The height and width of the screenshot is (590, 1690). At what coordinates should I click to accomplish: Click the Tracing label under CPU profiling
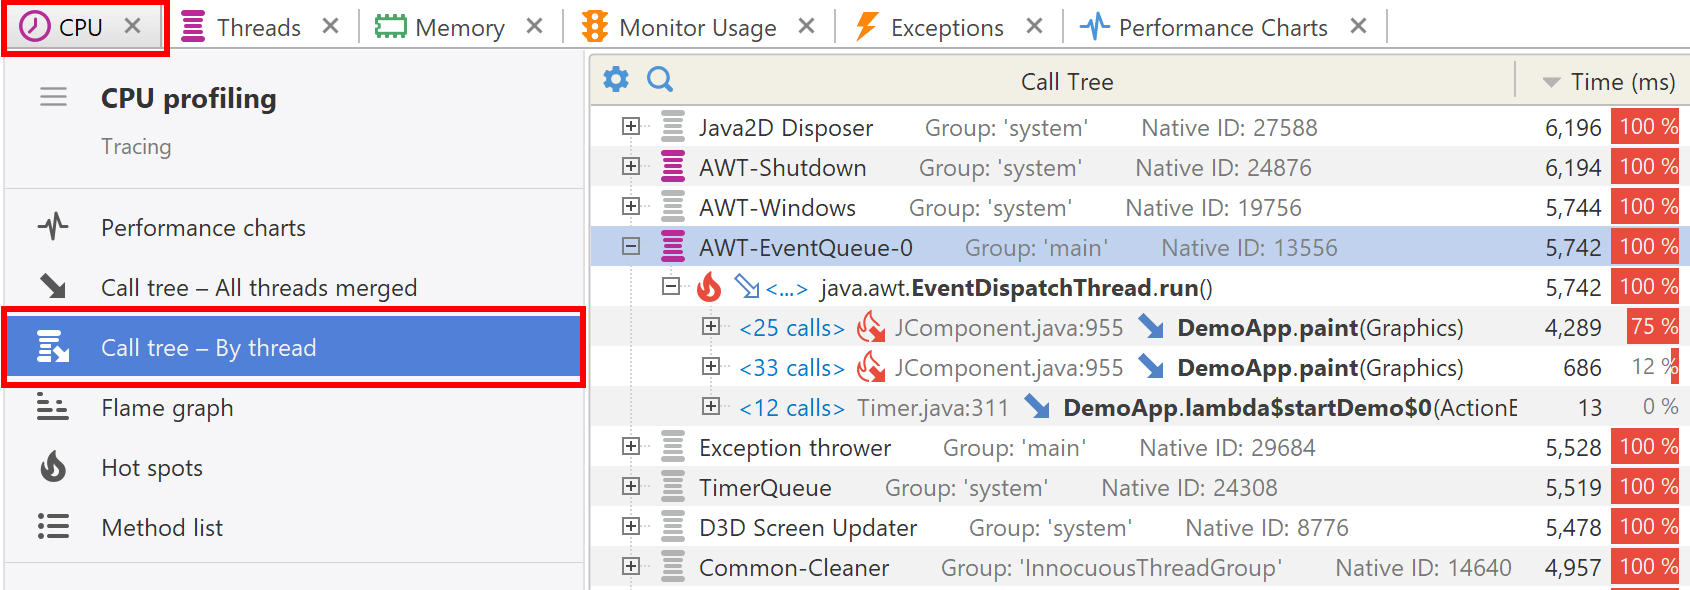pyautogui.click(x=136, y=147)
